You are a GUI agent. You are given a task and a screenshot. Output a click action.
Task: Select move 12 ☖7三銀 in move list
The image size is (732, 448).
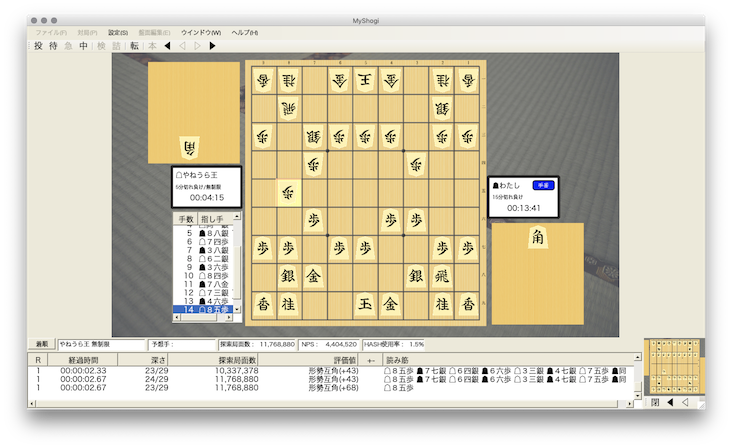tap(203, 293)
